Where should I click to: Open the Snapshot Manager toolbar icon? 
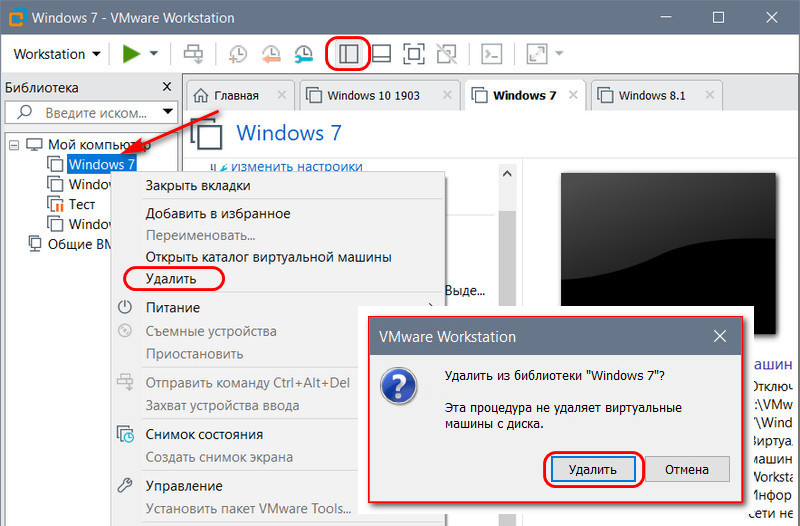click(x=304, y=53)
